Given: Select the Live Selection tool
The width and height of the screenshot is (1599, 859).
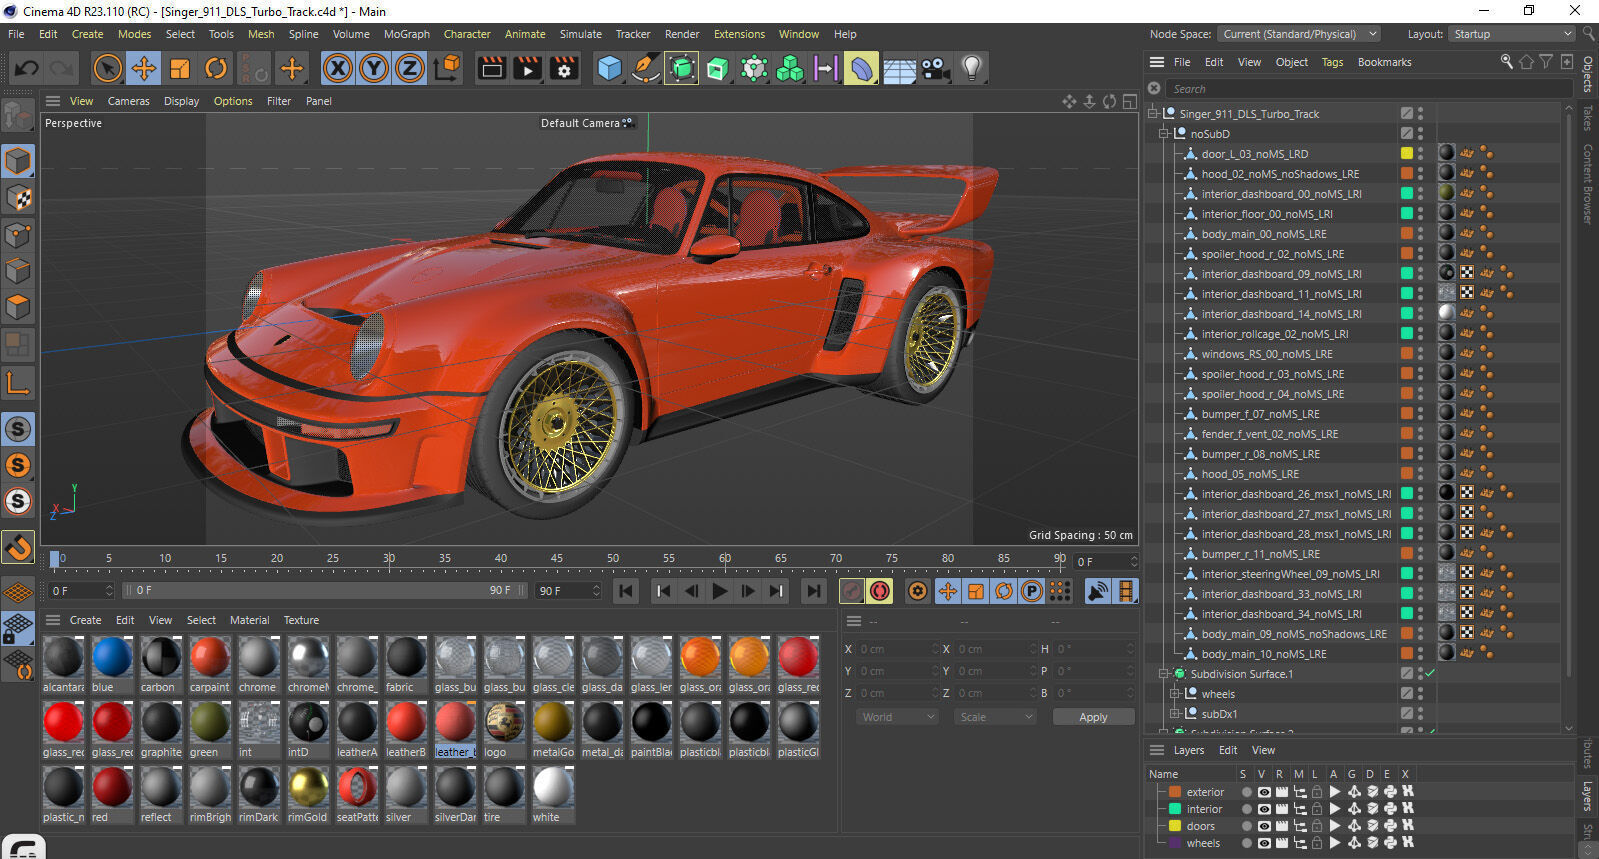Looking at the screenshot, I should point(107,68).
